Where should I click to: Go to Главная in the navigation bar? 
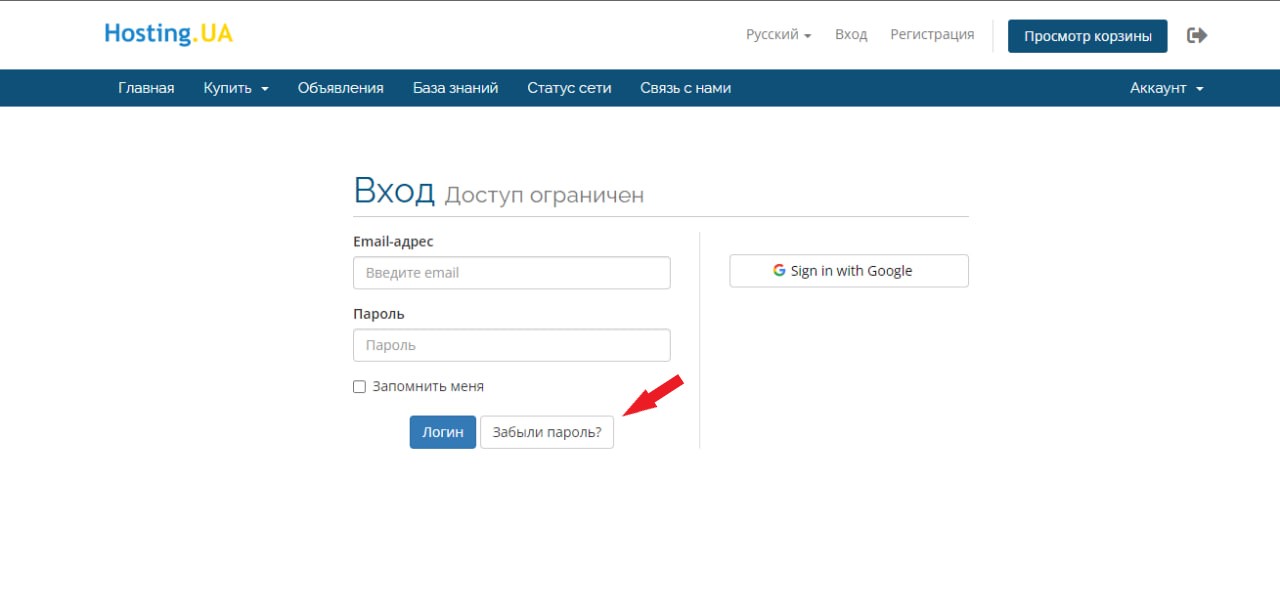[146, 88]
